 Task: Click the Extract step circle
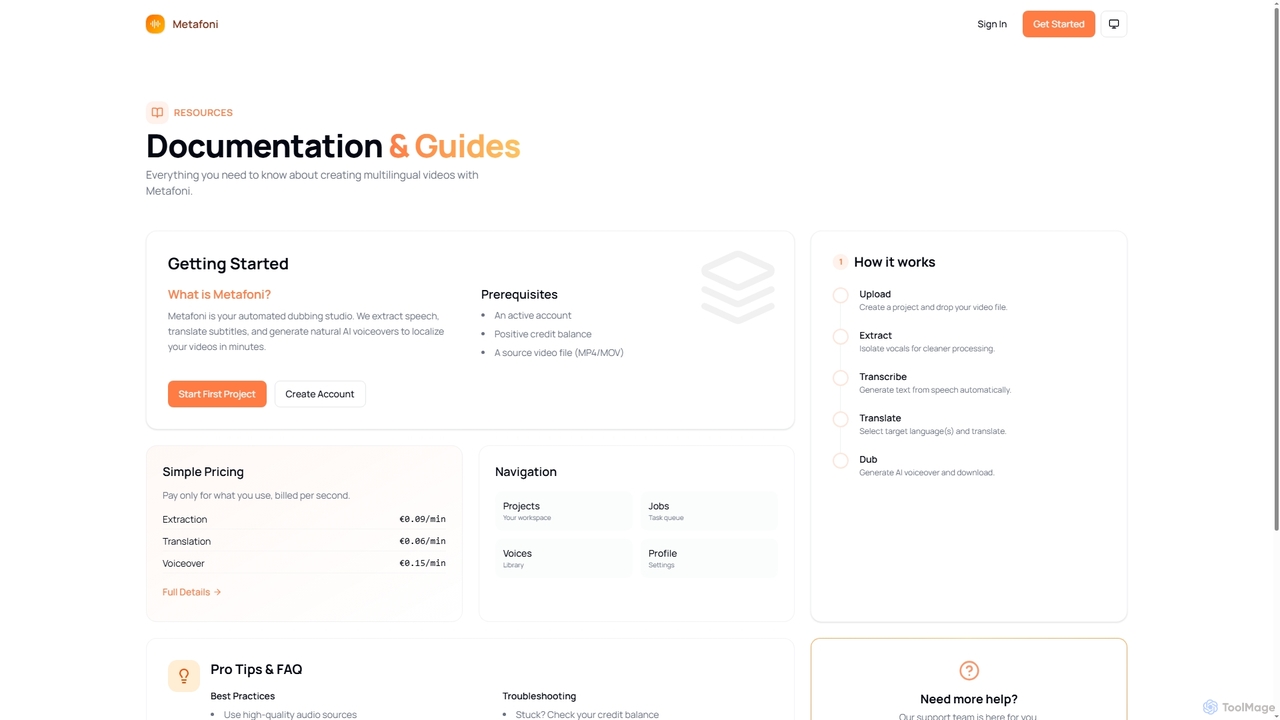point(840,337)
